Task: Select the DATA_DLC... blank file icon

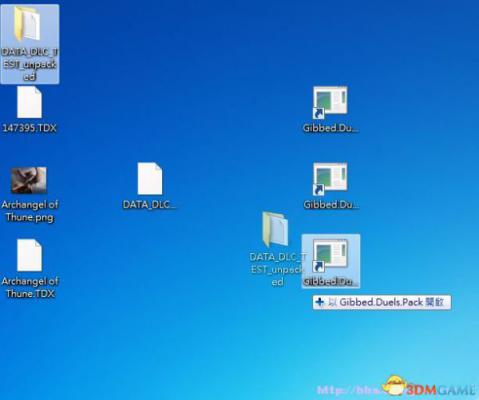Action: coord(150,178)
